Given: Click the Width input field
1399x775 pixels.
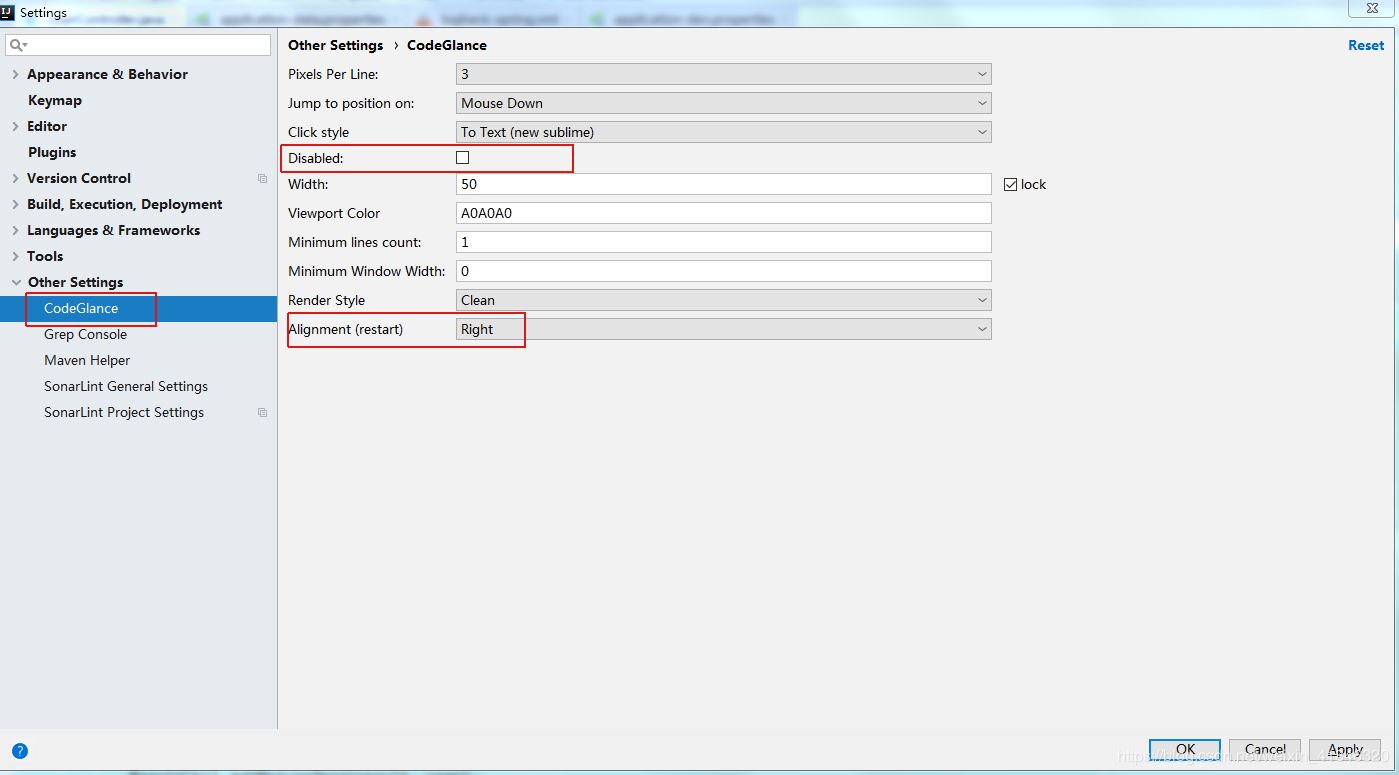Looking at the screenshot, I should point(724,184).
